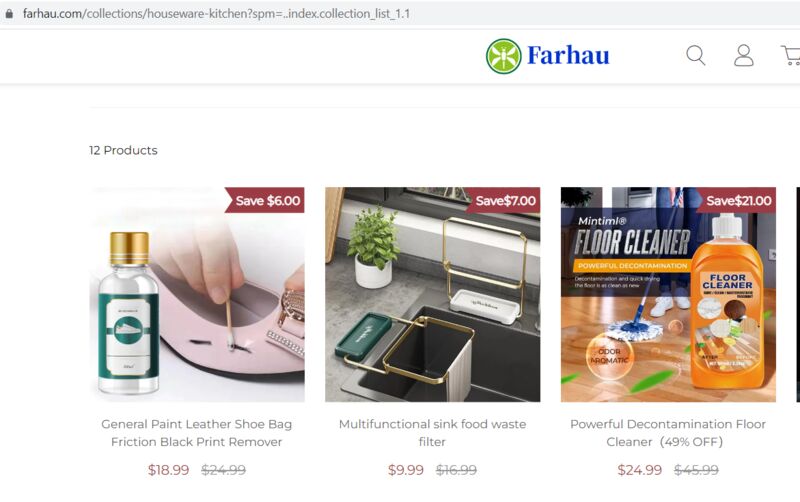
Task: Open General Paint Leather Shoe Bag title
Action: (196, 433)
